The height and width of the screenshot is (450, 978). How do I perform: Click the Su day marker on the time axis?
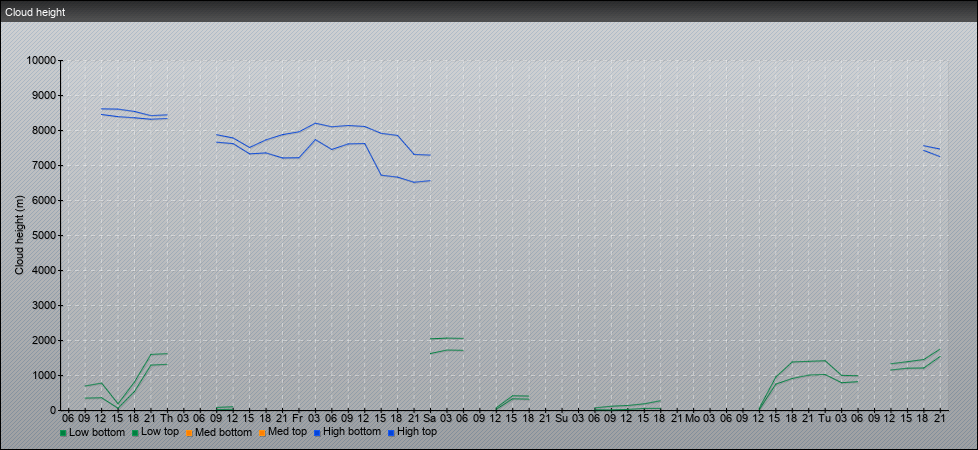pos(560,417)
